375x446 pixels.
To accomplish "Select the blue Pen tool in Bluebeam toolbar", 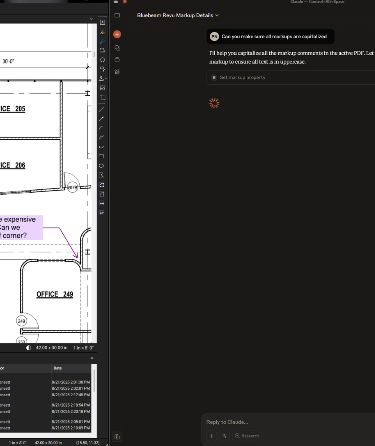I will click(102, 41).
